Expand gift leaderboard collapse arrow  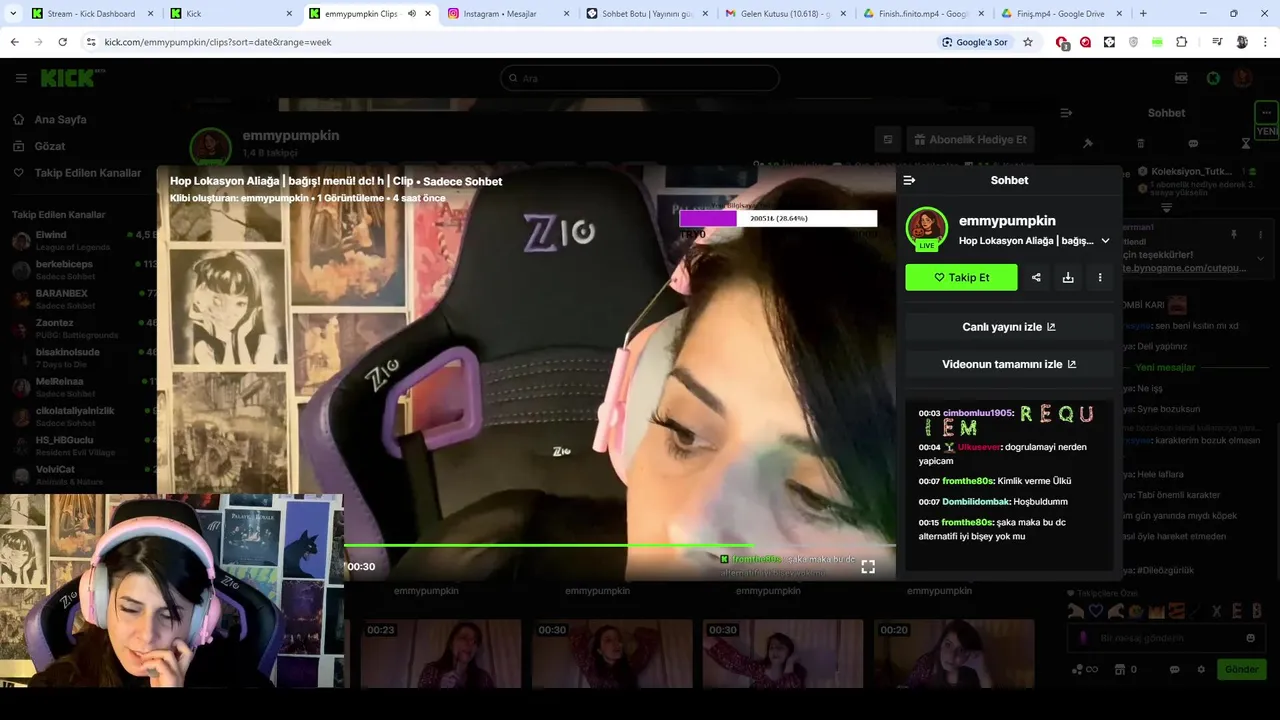click(x=1166, y=208)
